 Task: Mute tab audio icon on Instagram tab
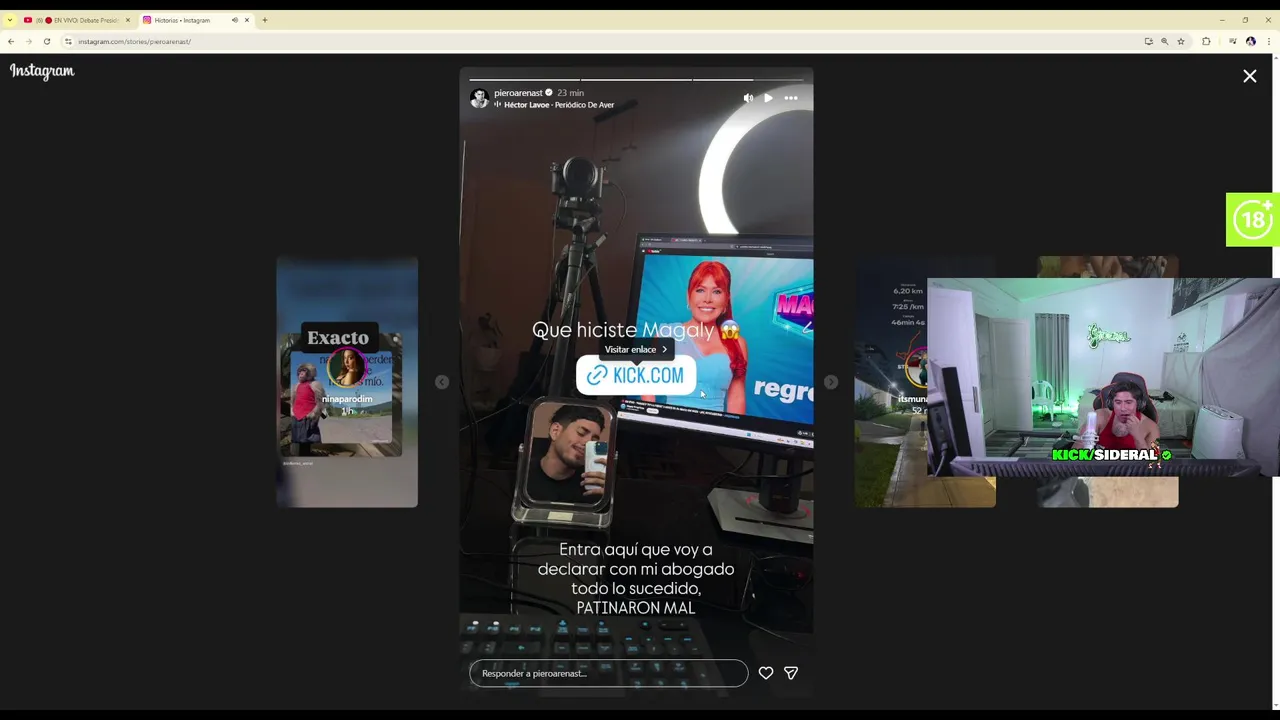point(235,20)
